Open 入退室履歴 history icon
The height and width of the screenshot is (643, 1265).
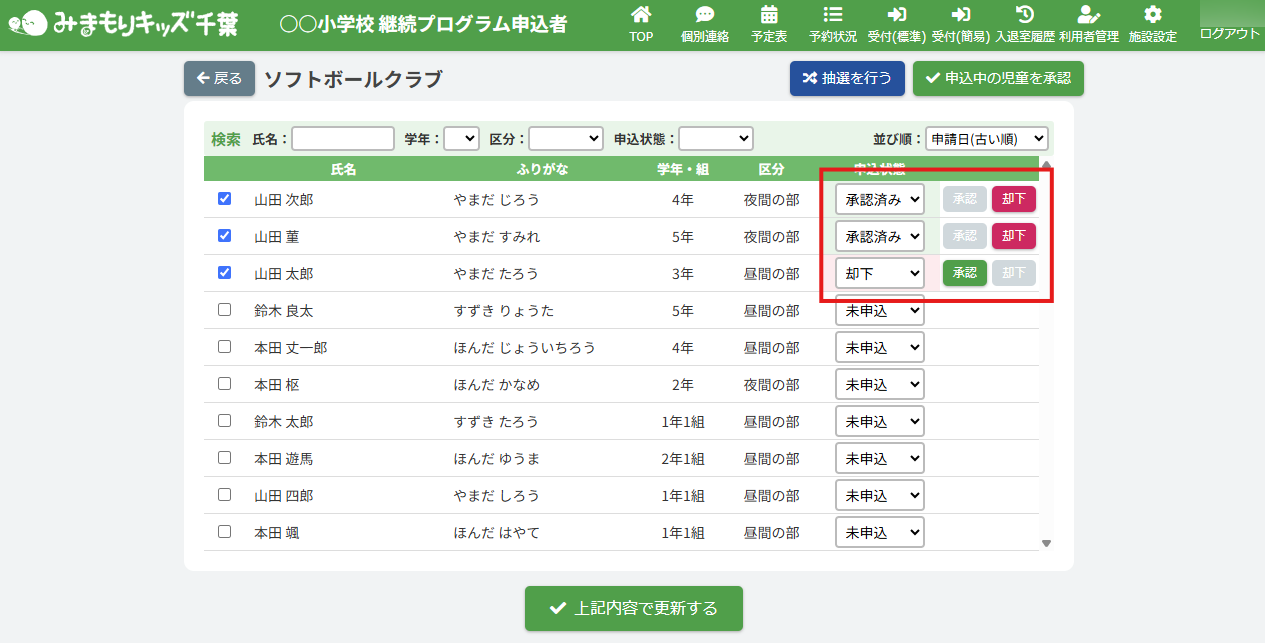1024,15
